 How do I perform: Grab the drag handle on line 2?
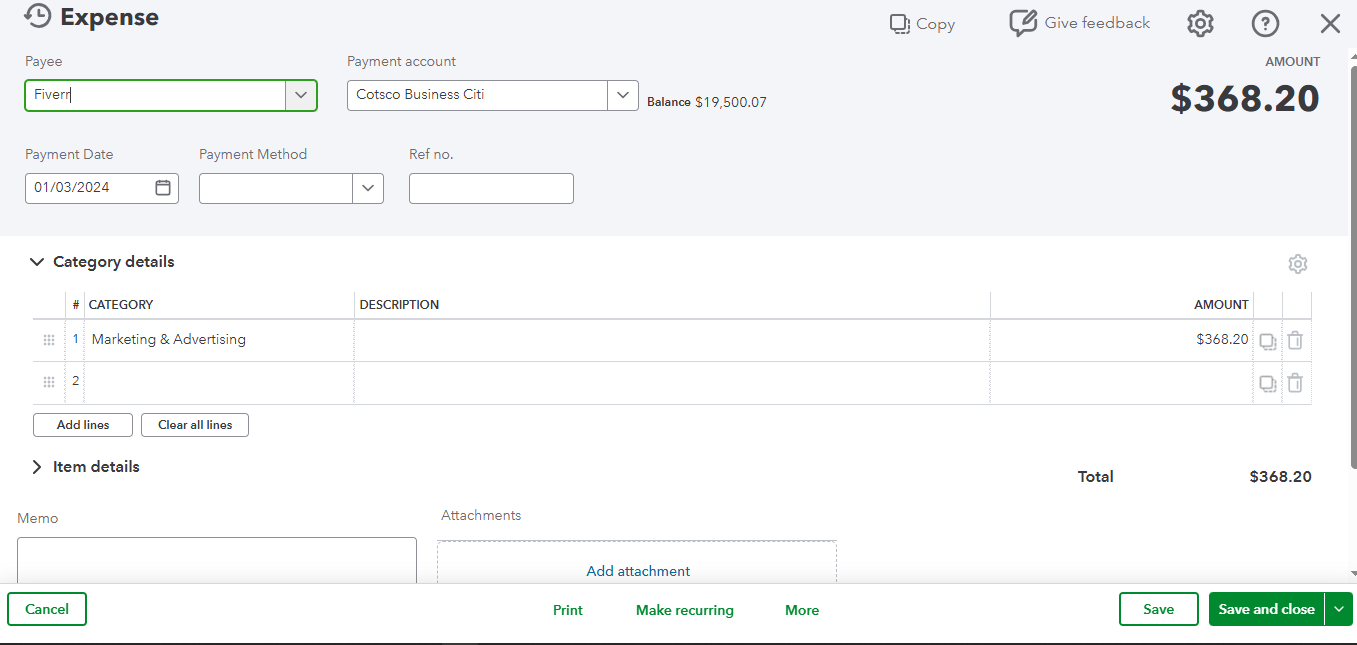(49, 382)
